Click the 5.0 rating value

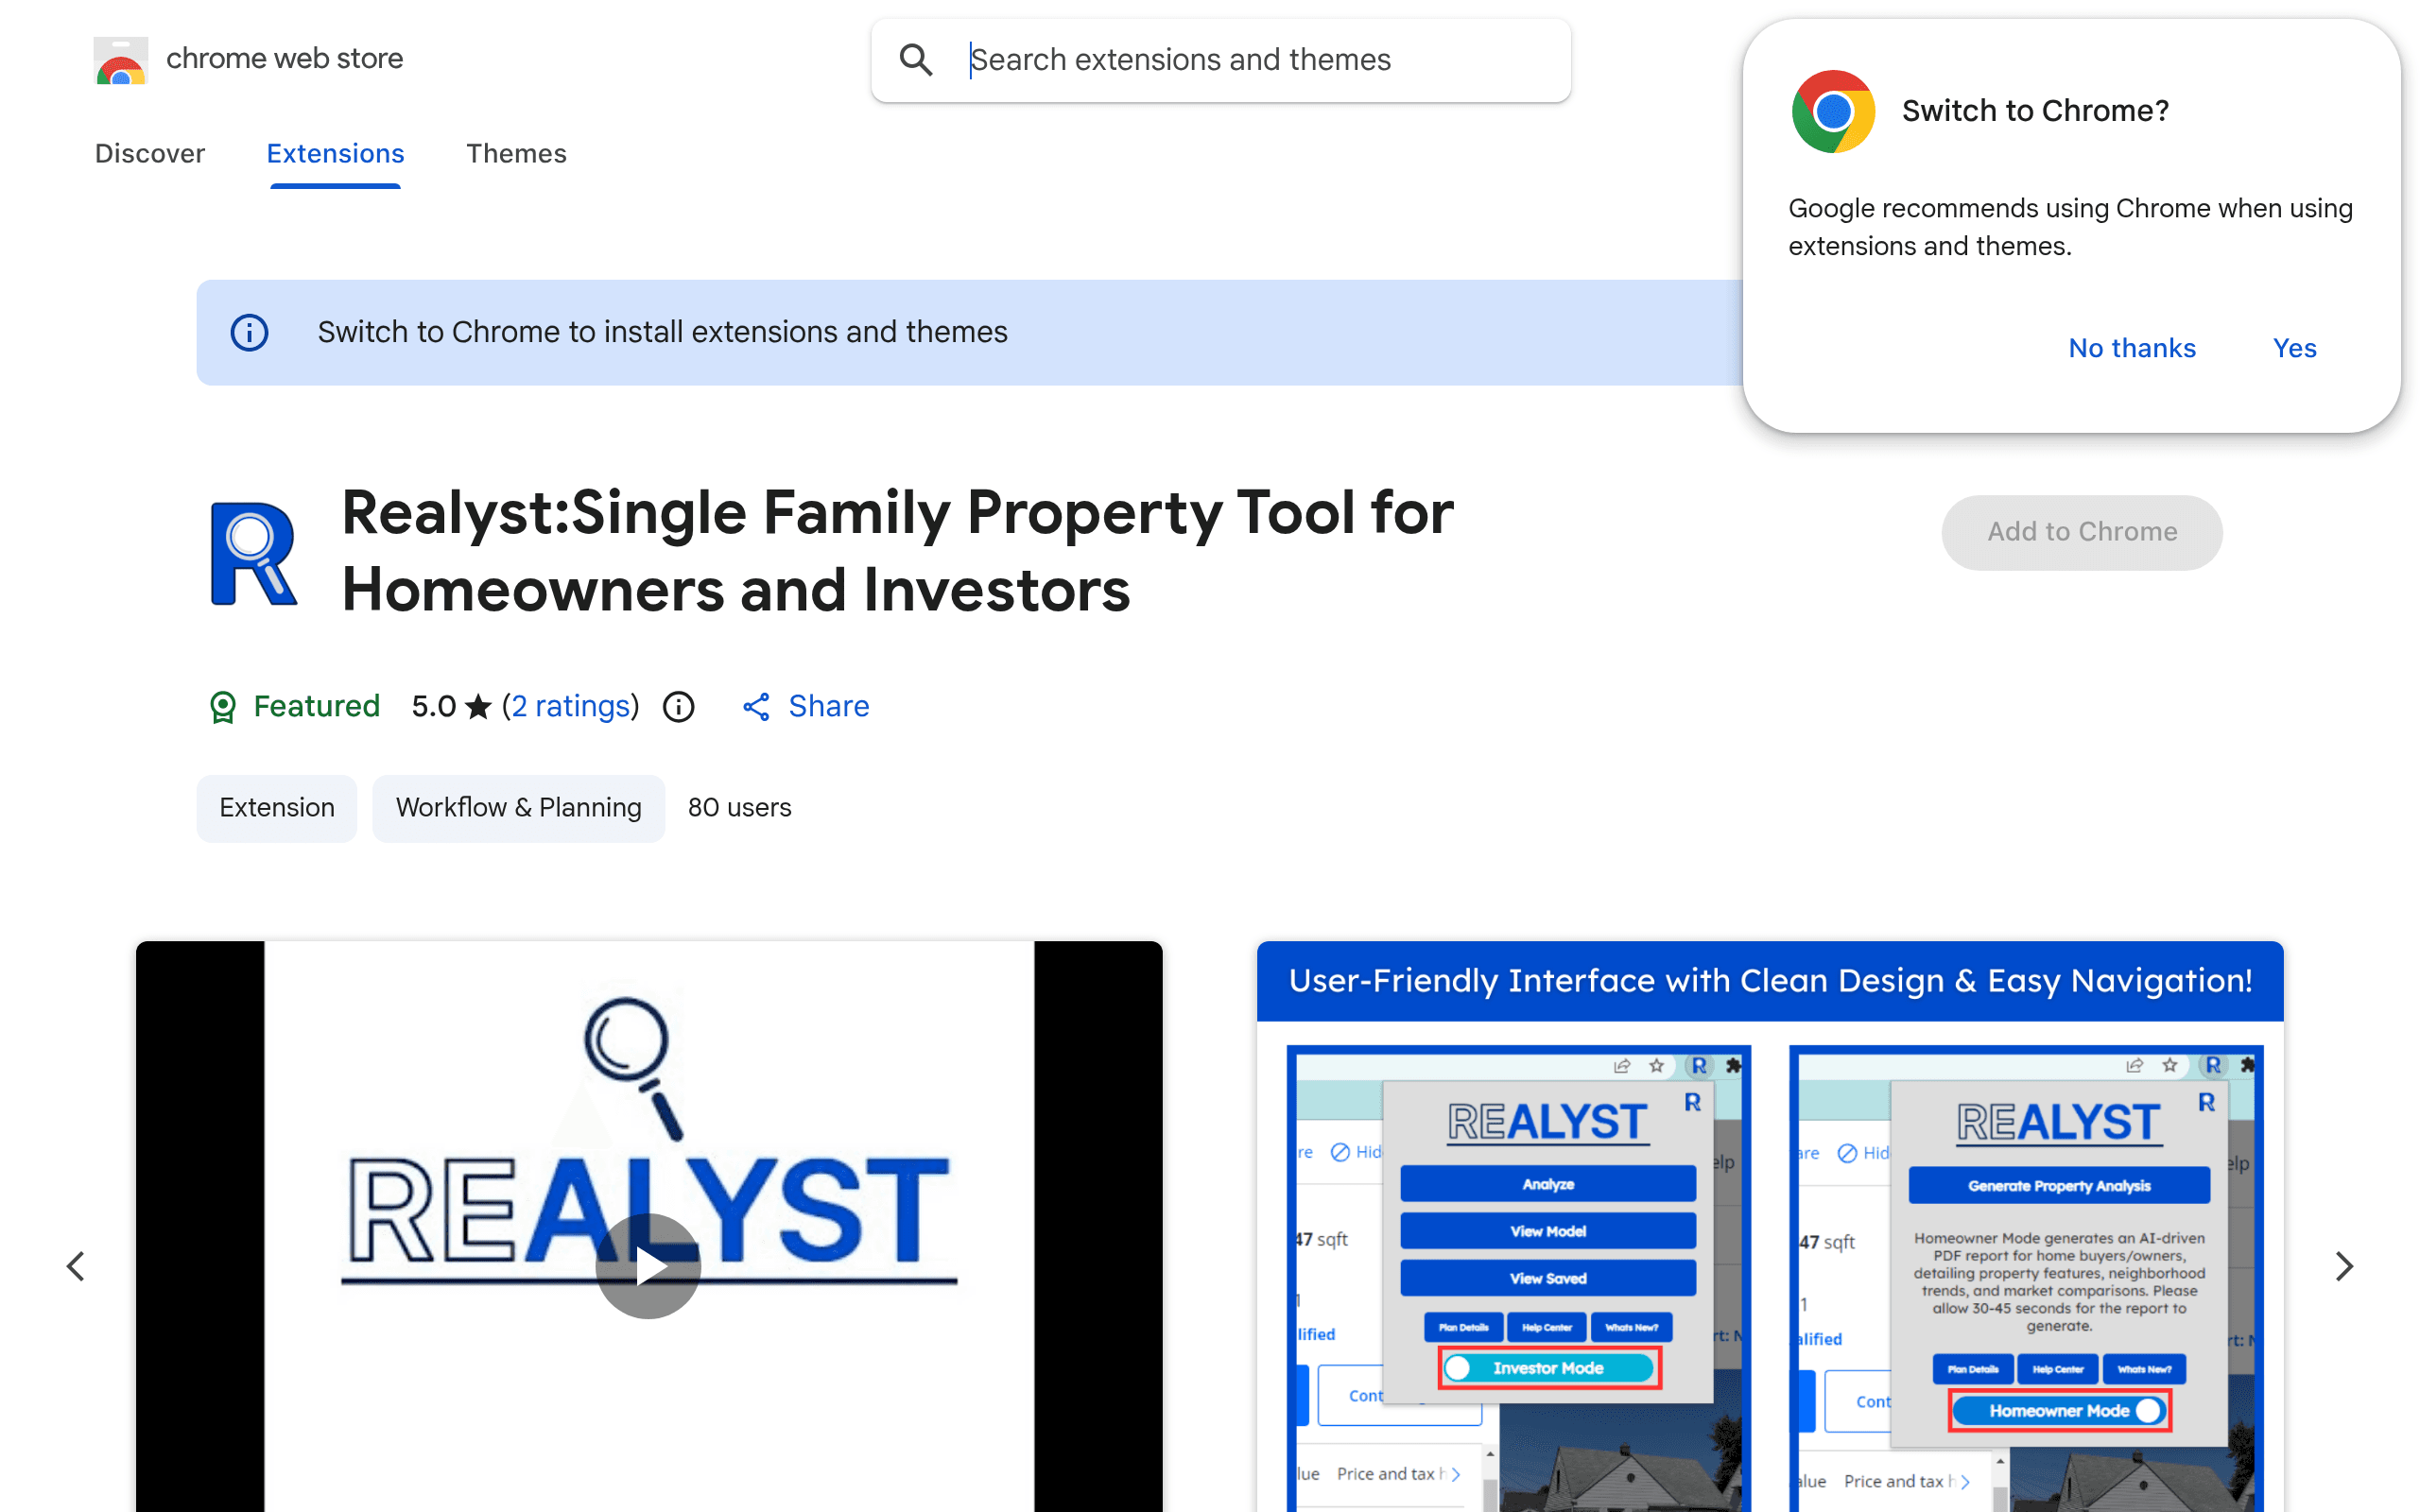[434, 707]
